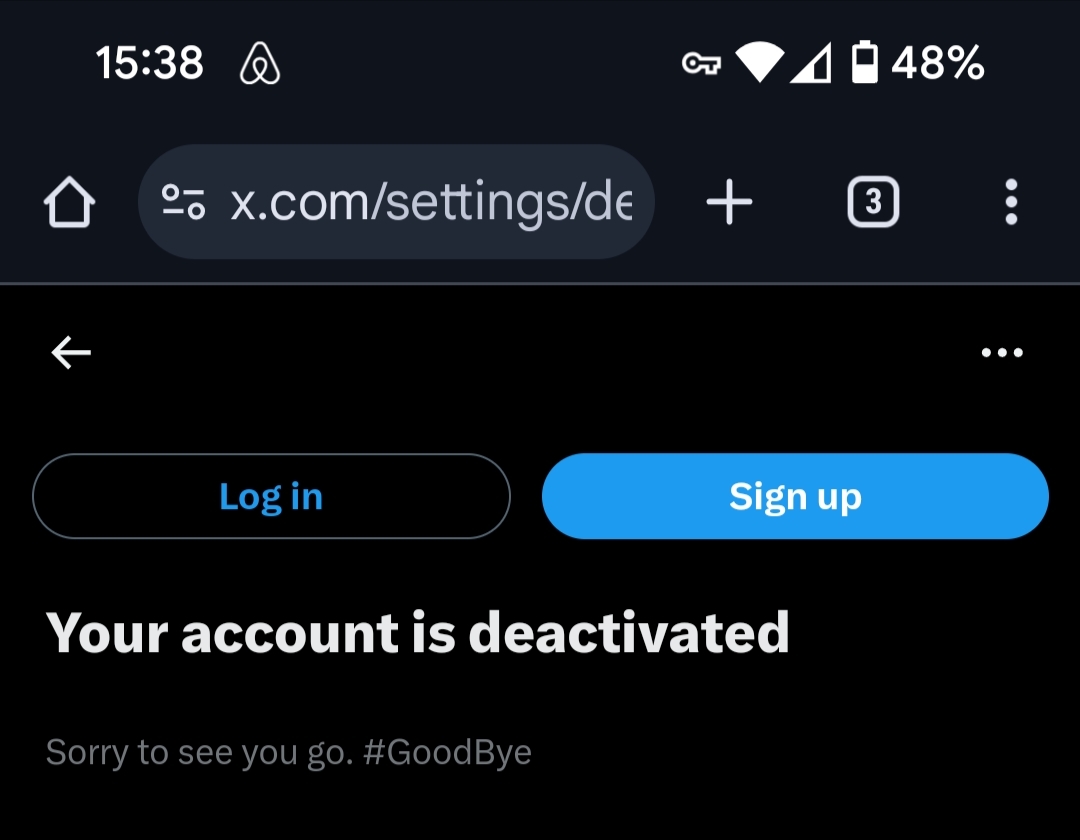Screen dimensions: 1080x840
Task: Tap the 15:38 clock in status bar
Action: (150, 65)
